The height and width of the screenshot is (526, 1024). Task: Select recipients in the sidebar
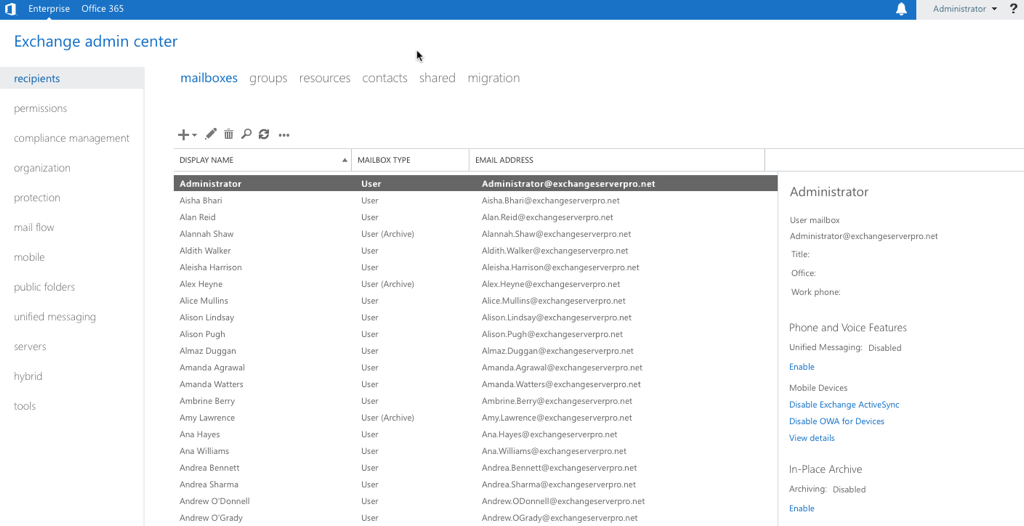[72, 78]
